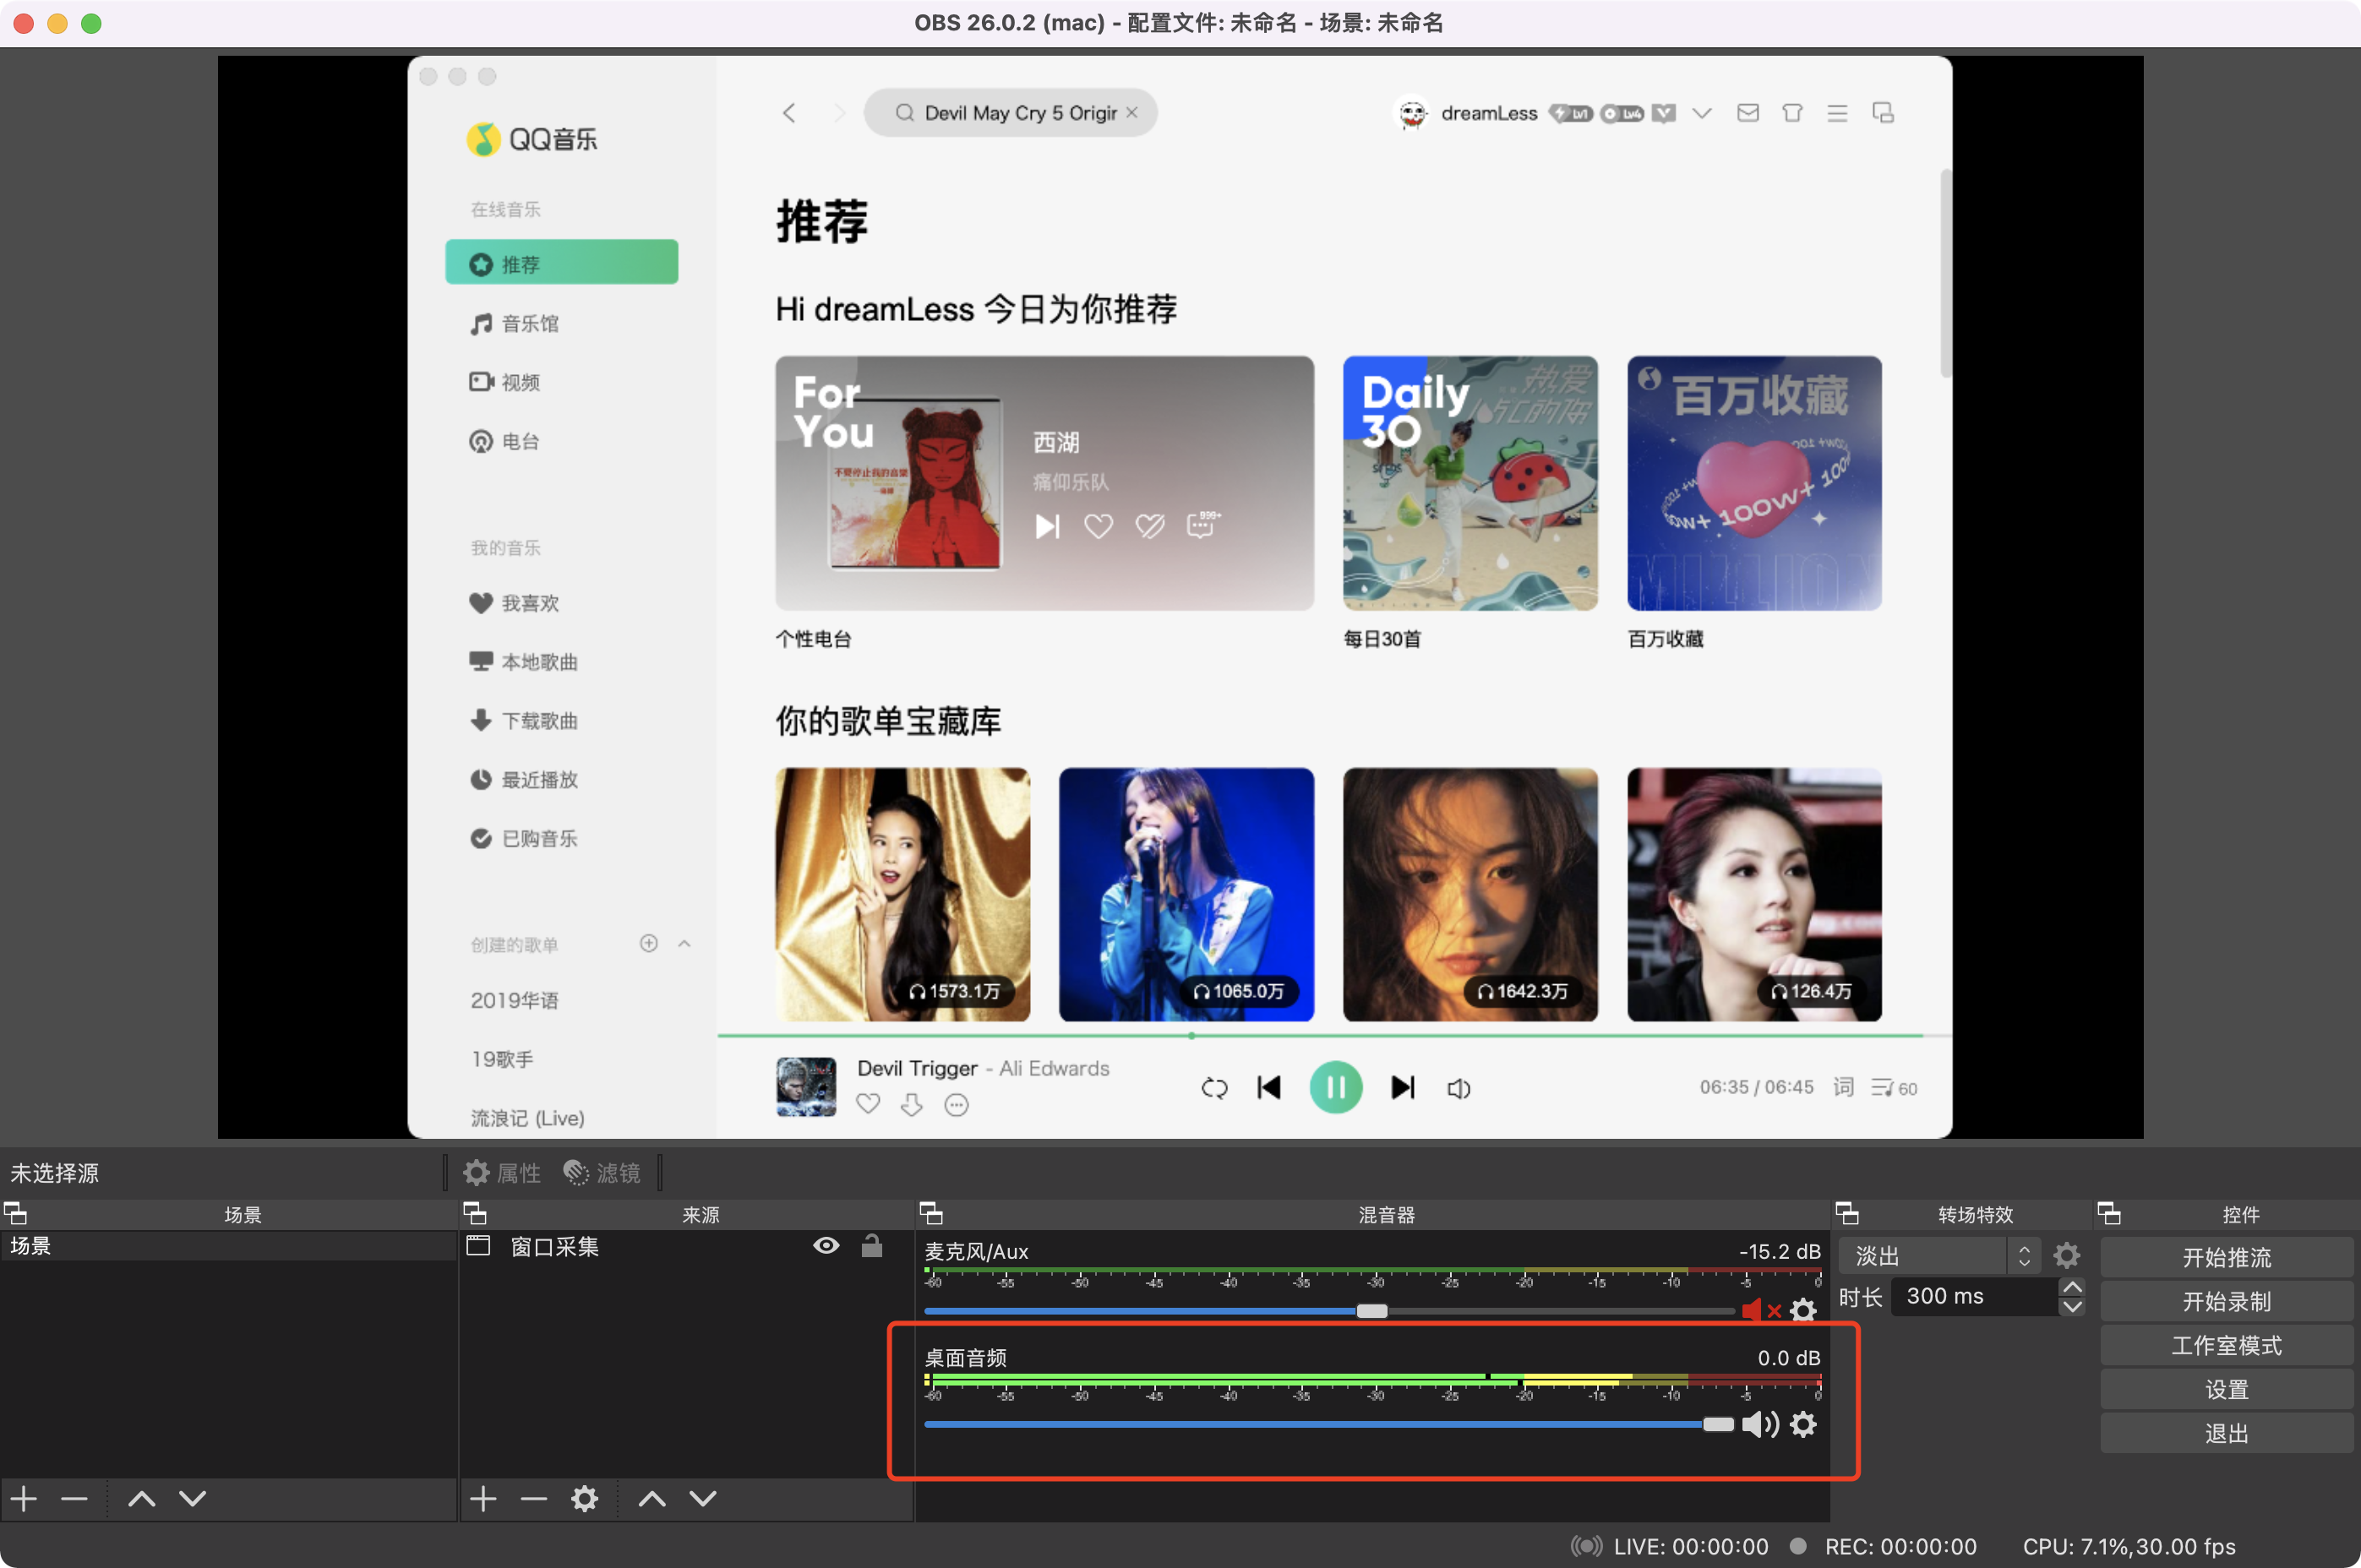Open transition properties gear beside 淡出
2361x1568 pixels.
[2067, 1255]
